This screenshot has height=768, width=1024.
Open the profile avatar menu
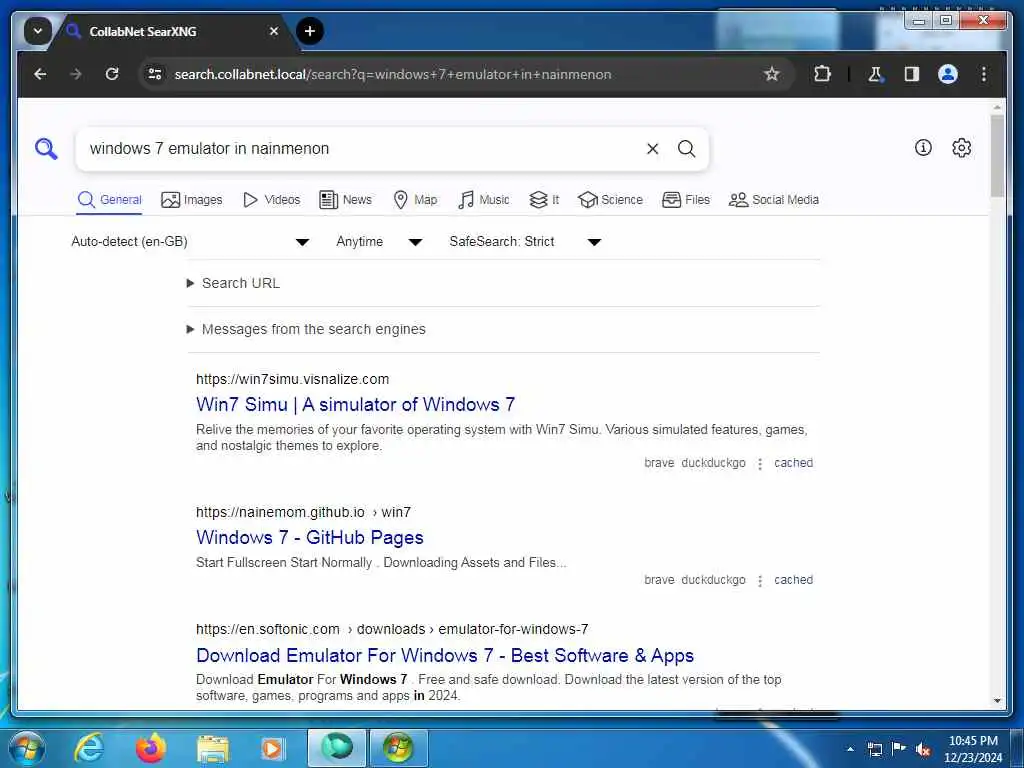point(948,74)
